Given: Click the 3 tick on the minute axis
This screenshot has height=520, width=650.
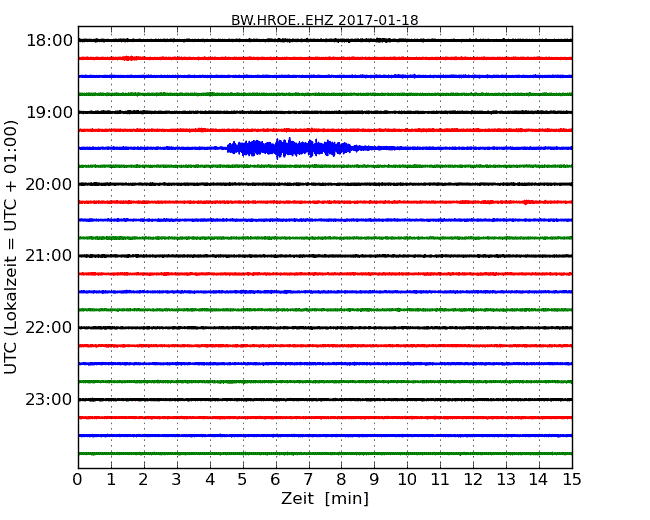Looking at the screenshot, I should pyautogui.click(x=177, y=480).
